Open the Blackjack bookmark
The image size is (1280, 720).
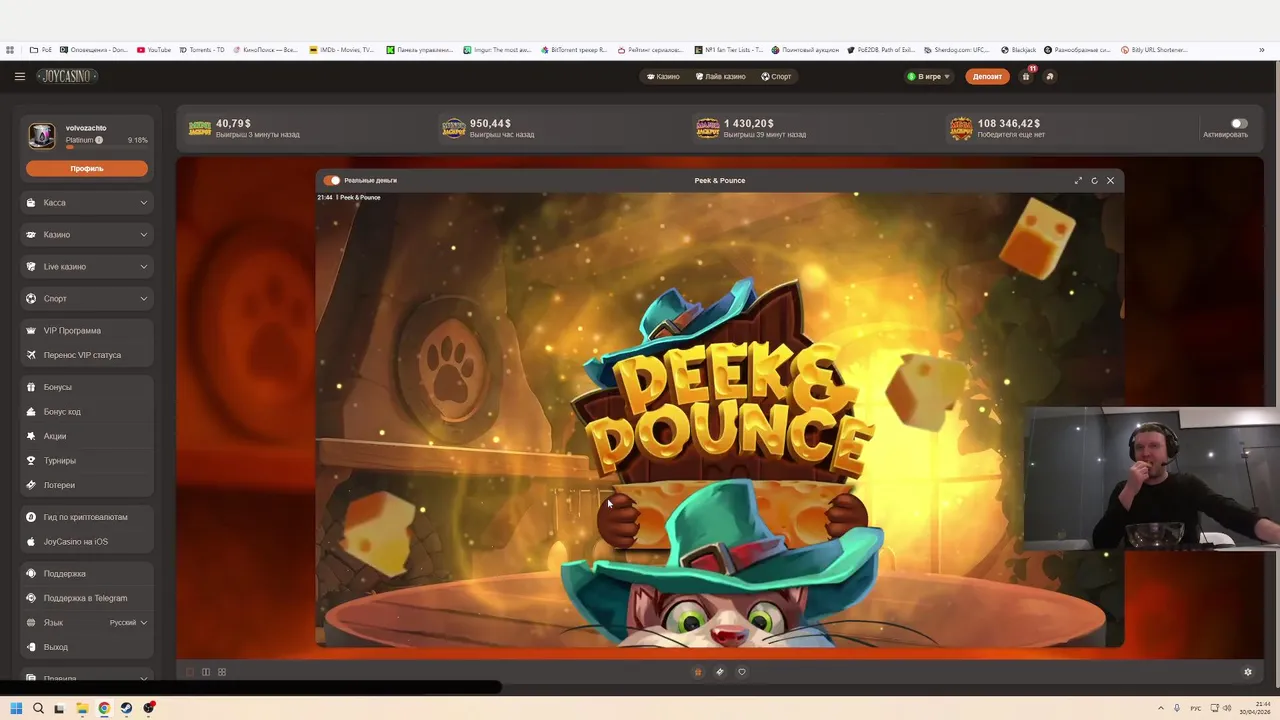(1018, 50)
